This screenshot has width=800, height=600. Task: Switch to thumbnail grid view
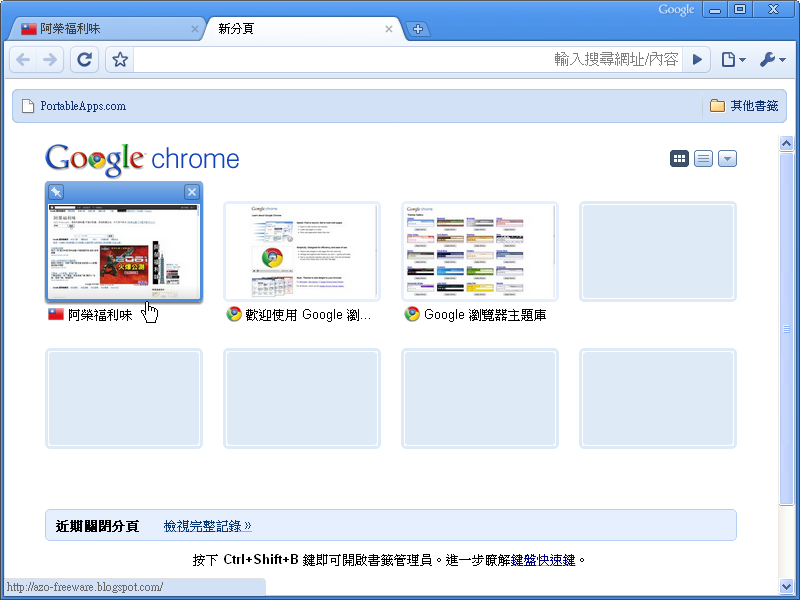679,159
